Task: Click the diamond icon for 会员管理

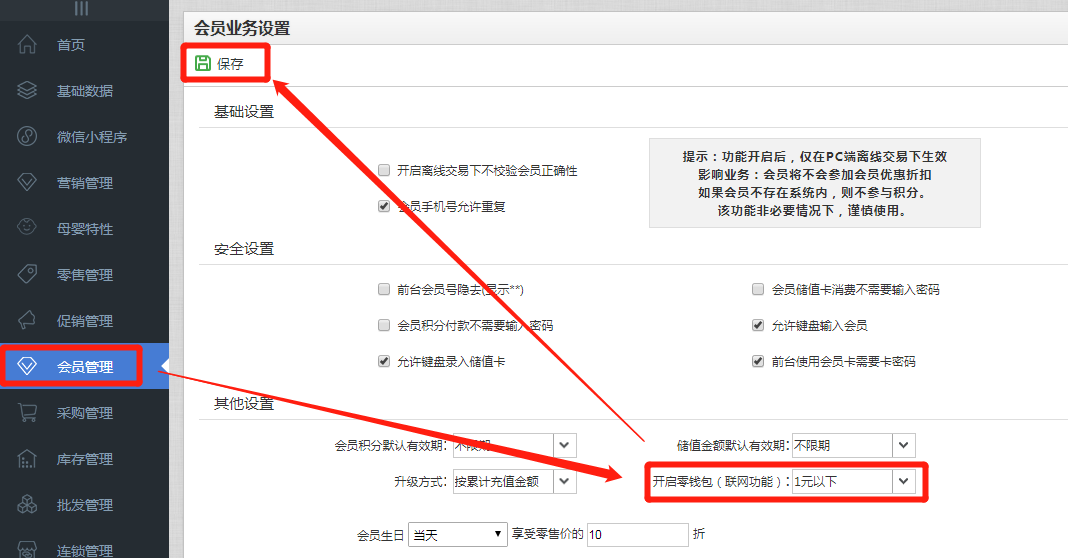Action: click(x=27, y=367)
